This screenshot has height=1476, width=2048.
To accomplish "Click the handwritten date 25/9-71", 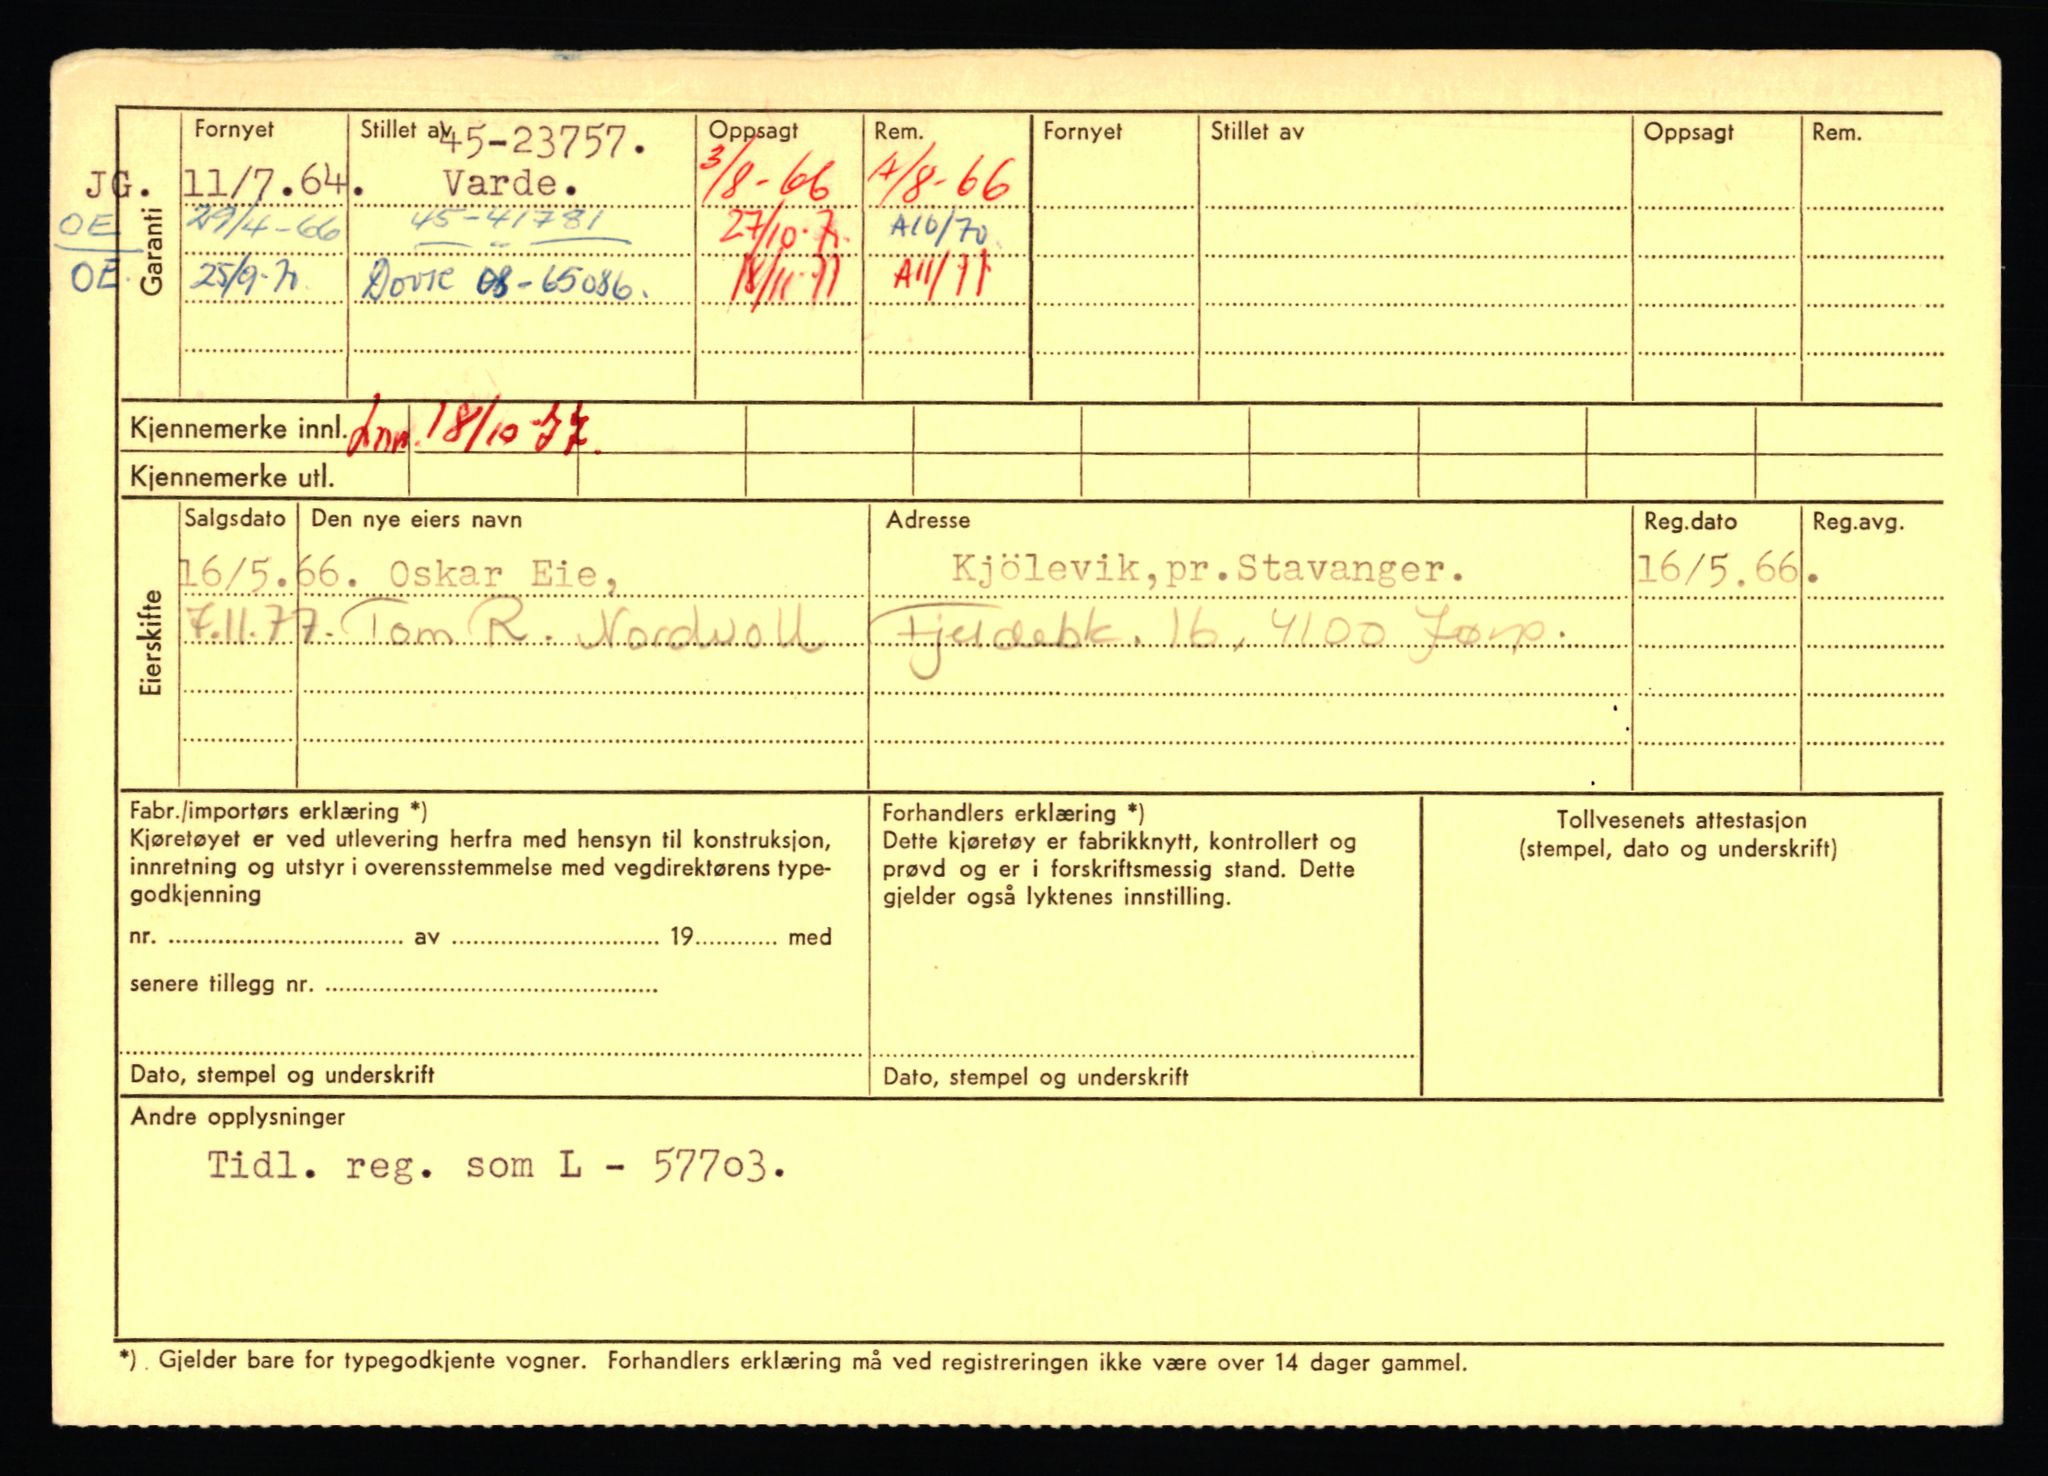I will pos(244,279).
